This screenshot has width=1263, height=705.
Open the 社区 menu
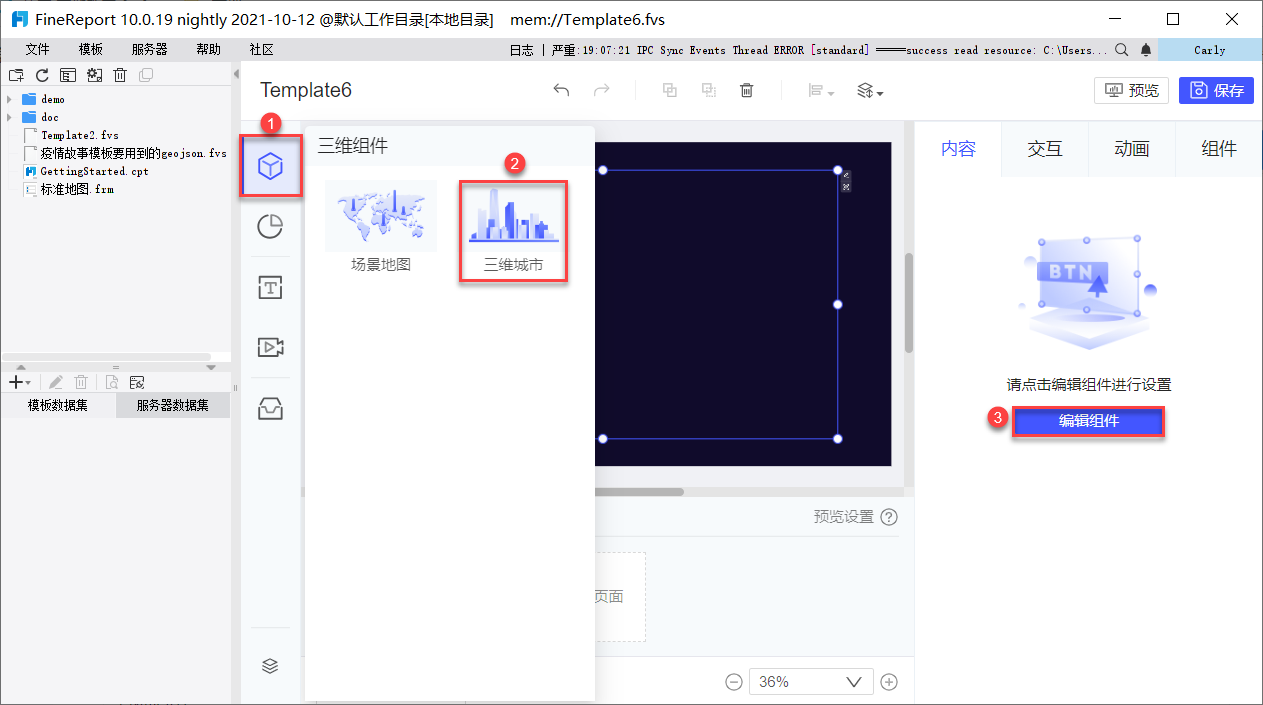click(262, 50)
